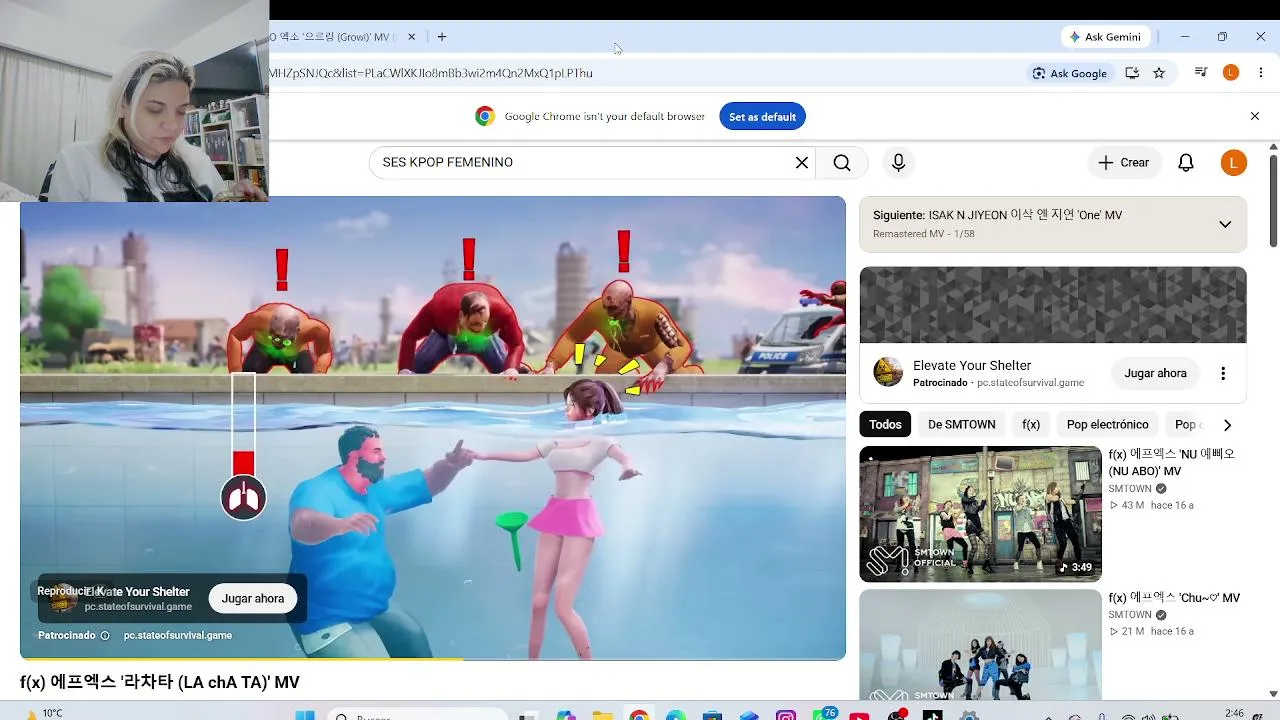Open the Chu~ MV thumbnail

980,645
